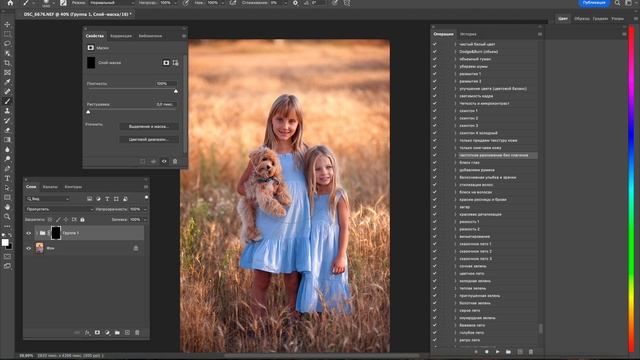This screenshot has height=360, width=640.
Task: Create a new group in Layers panel
Action: 117,333
